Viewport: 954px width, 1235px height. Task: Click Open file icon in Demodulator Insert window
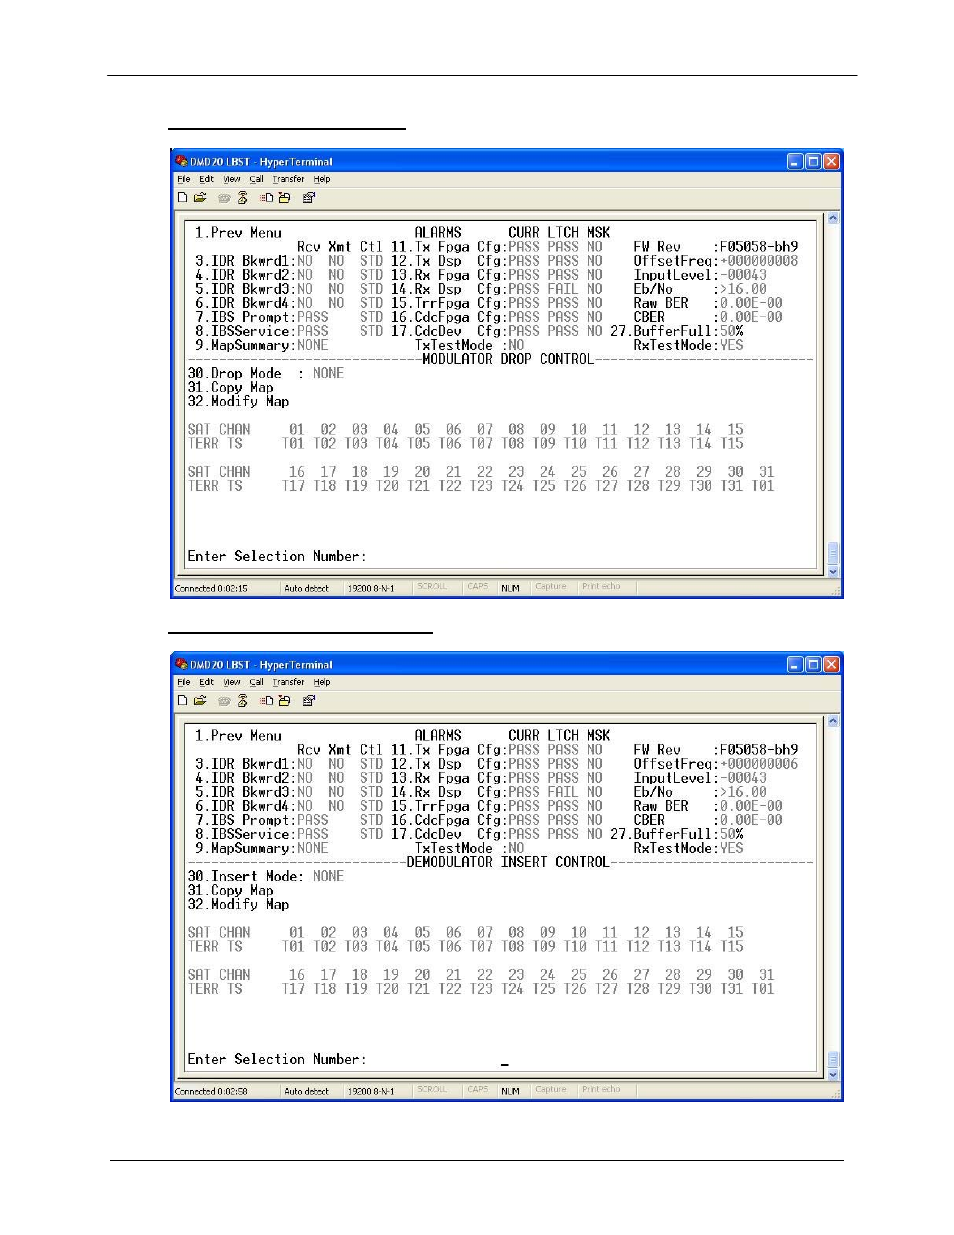(x=200, y=701)
